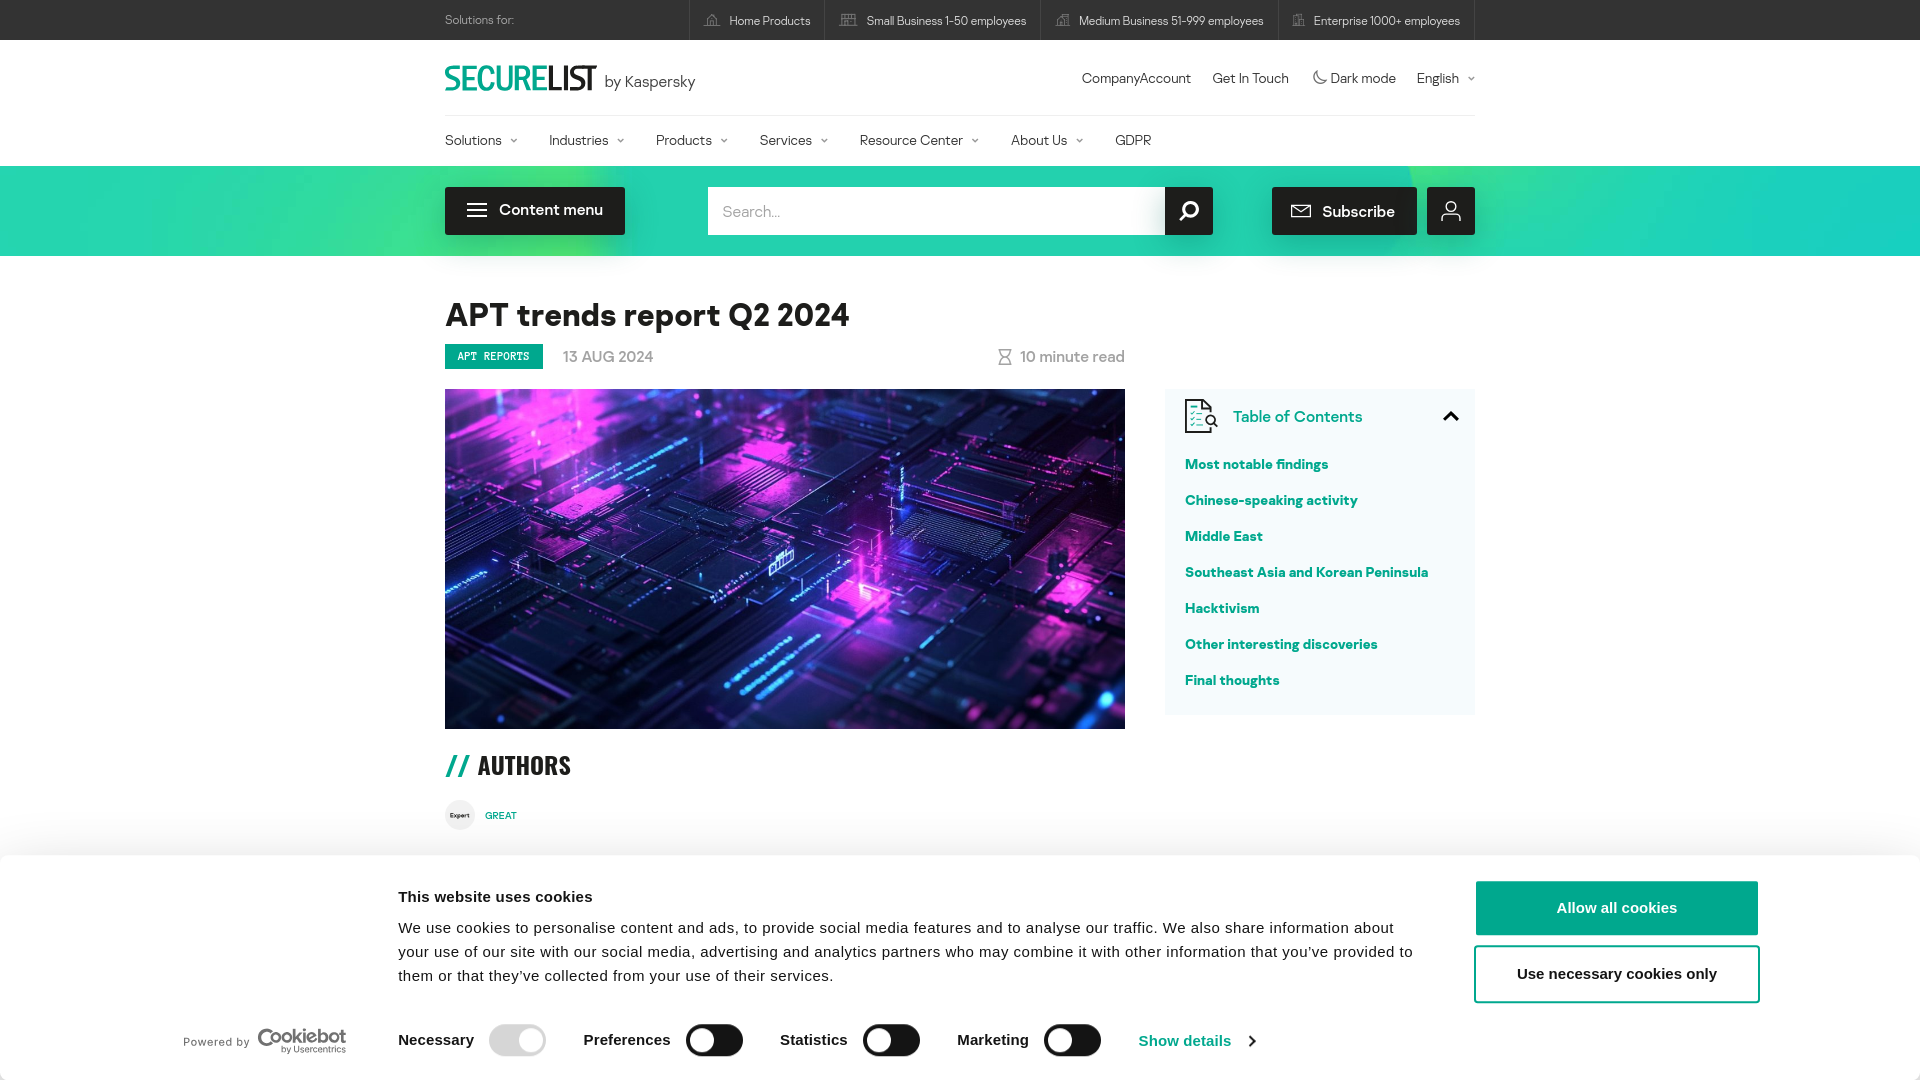
Task: Click the dark mode toggle icon
Action: point(1317,76)
